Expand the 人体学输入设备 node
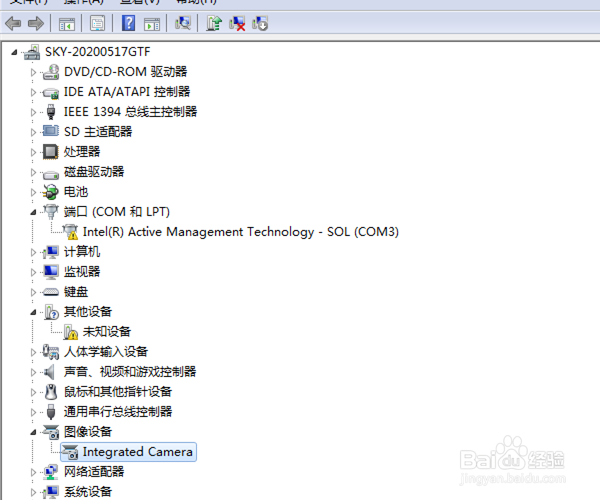Viewport: 600px width, 500px height. (x=33, y=352)
